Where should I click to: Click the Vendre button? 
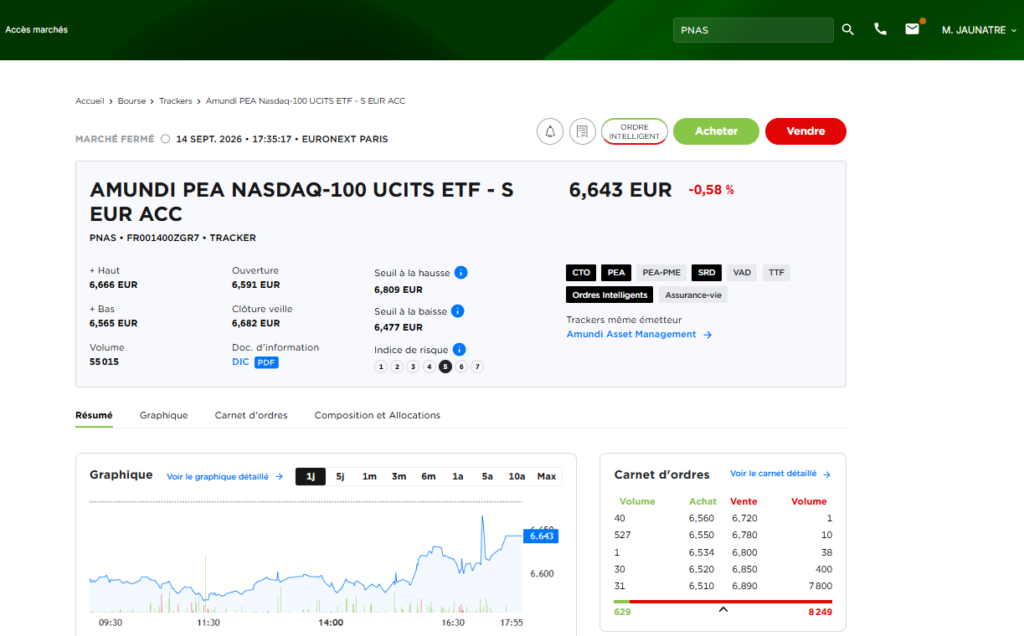tap(805, 131)
